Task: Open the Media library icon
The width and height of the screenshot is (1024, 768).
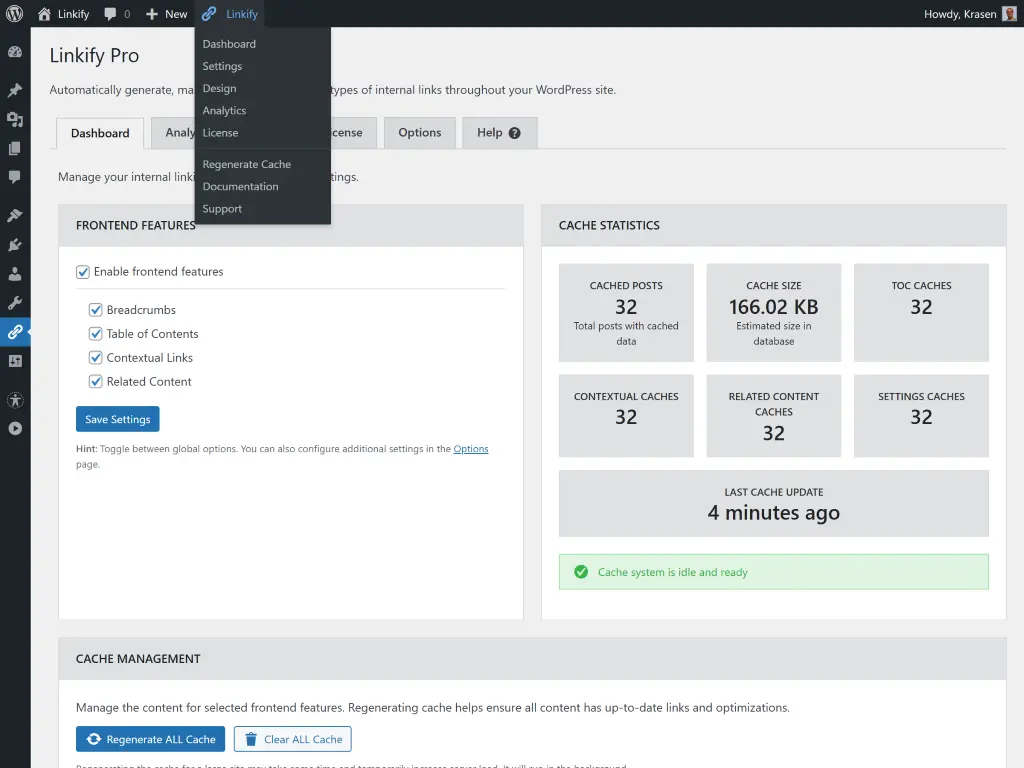Action: [x=14, y=119]
